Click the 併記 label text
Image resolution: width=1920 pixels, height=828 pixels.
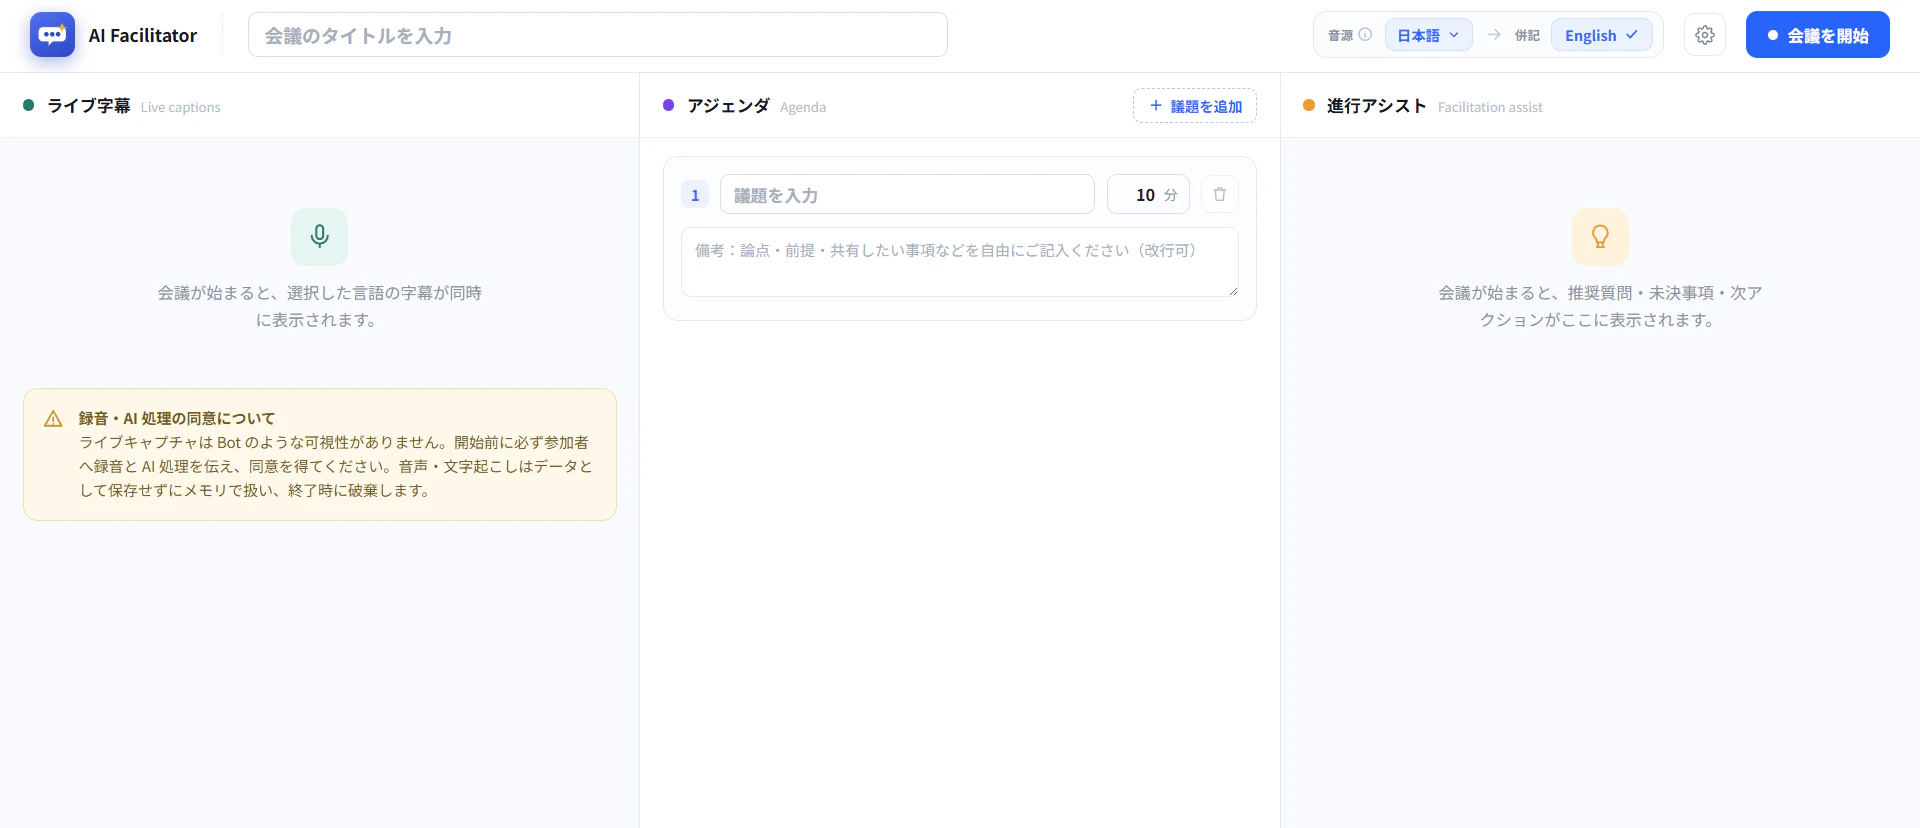pyautogui.click(x=1527, y=36)
